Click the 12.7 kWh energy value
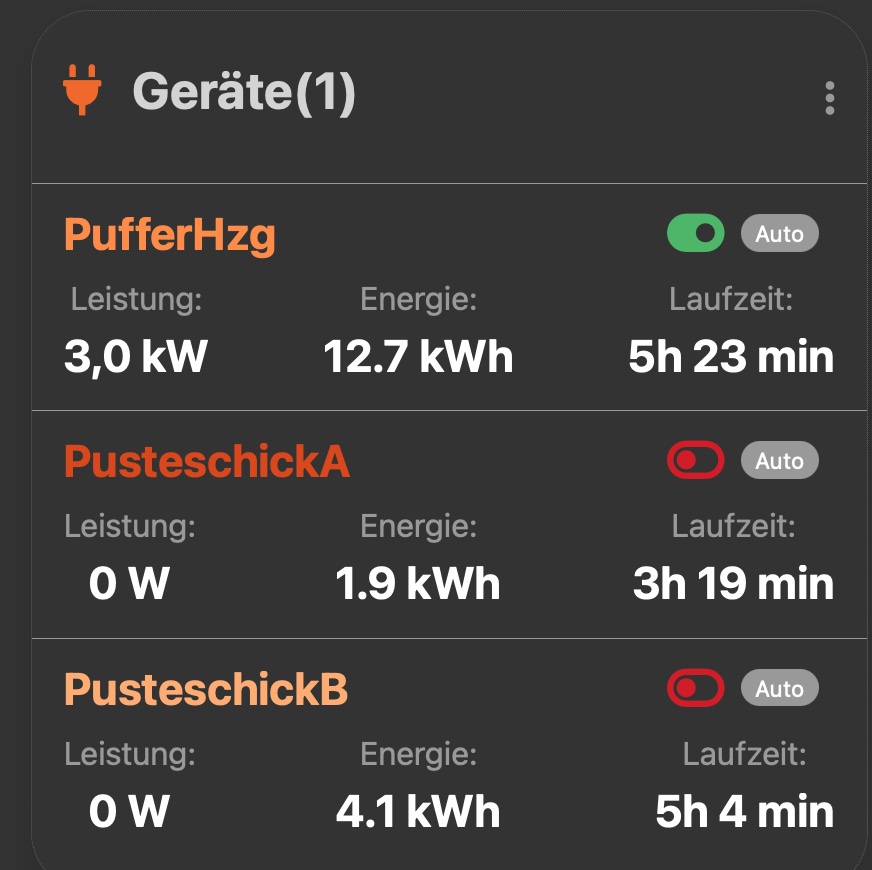 click(418, 357)
